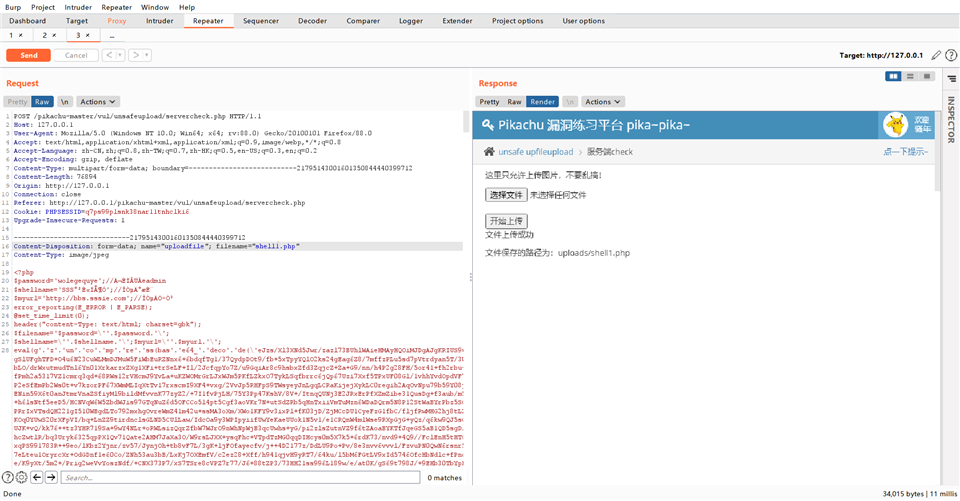Go to next search match arrow

click(51, 477)
